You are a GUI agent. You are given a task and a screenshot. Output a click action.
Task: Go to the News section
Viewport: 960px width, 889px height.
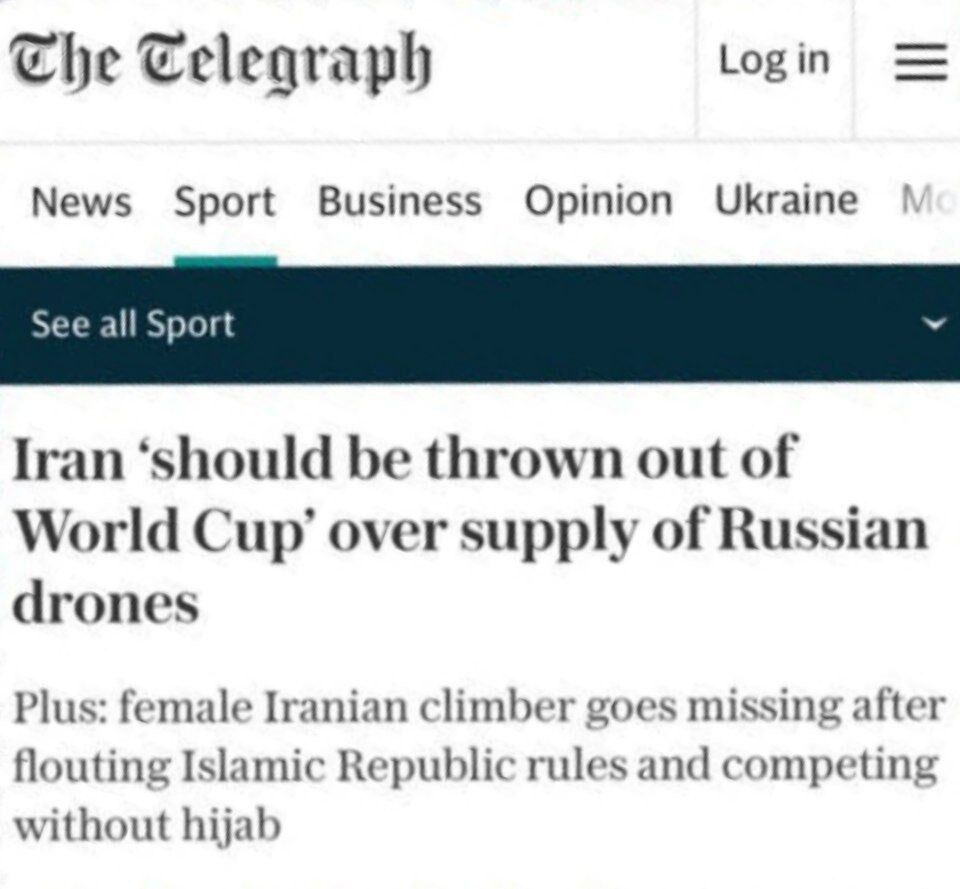pyautogui.click(x=81, y=203)
